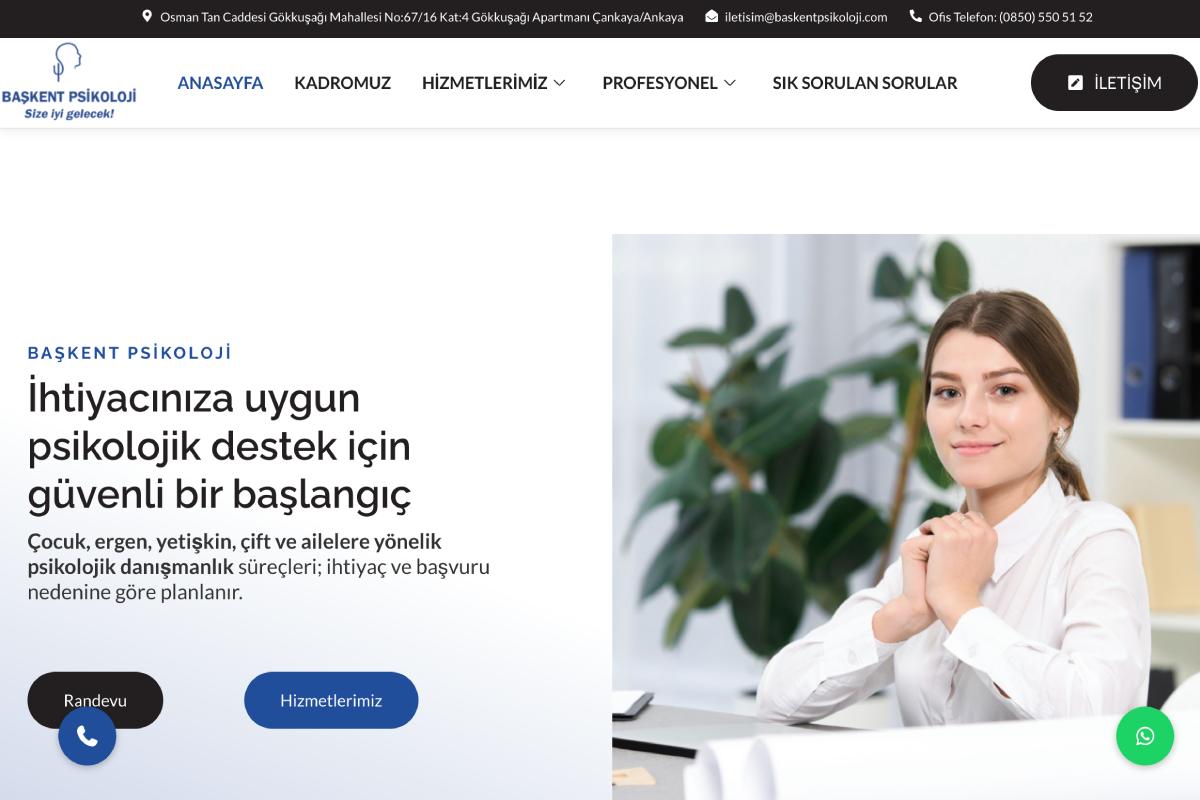
Task: Click the paragraph starting 'Çocuk, ergen, yetişkin'
Action: click(x=259, y=567)
